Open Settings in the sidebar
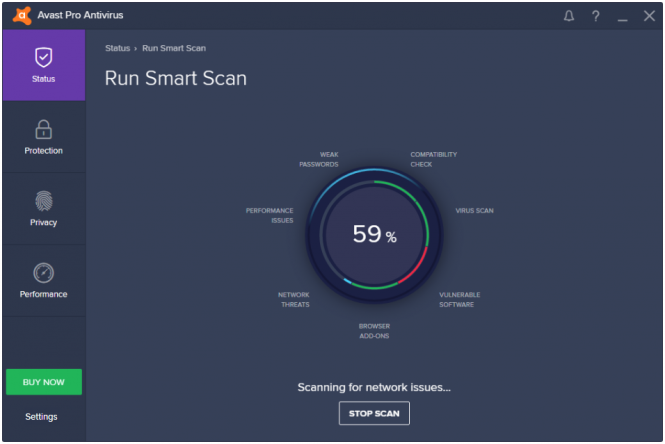This screenshot has height=444, width=665. [x=41, y=416]
